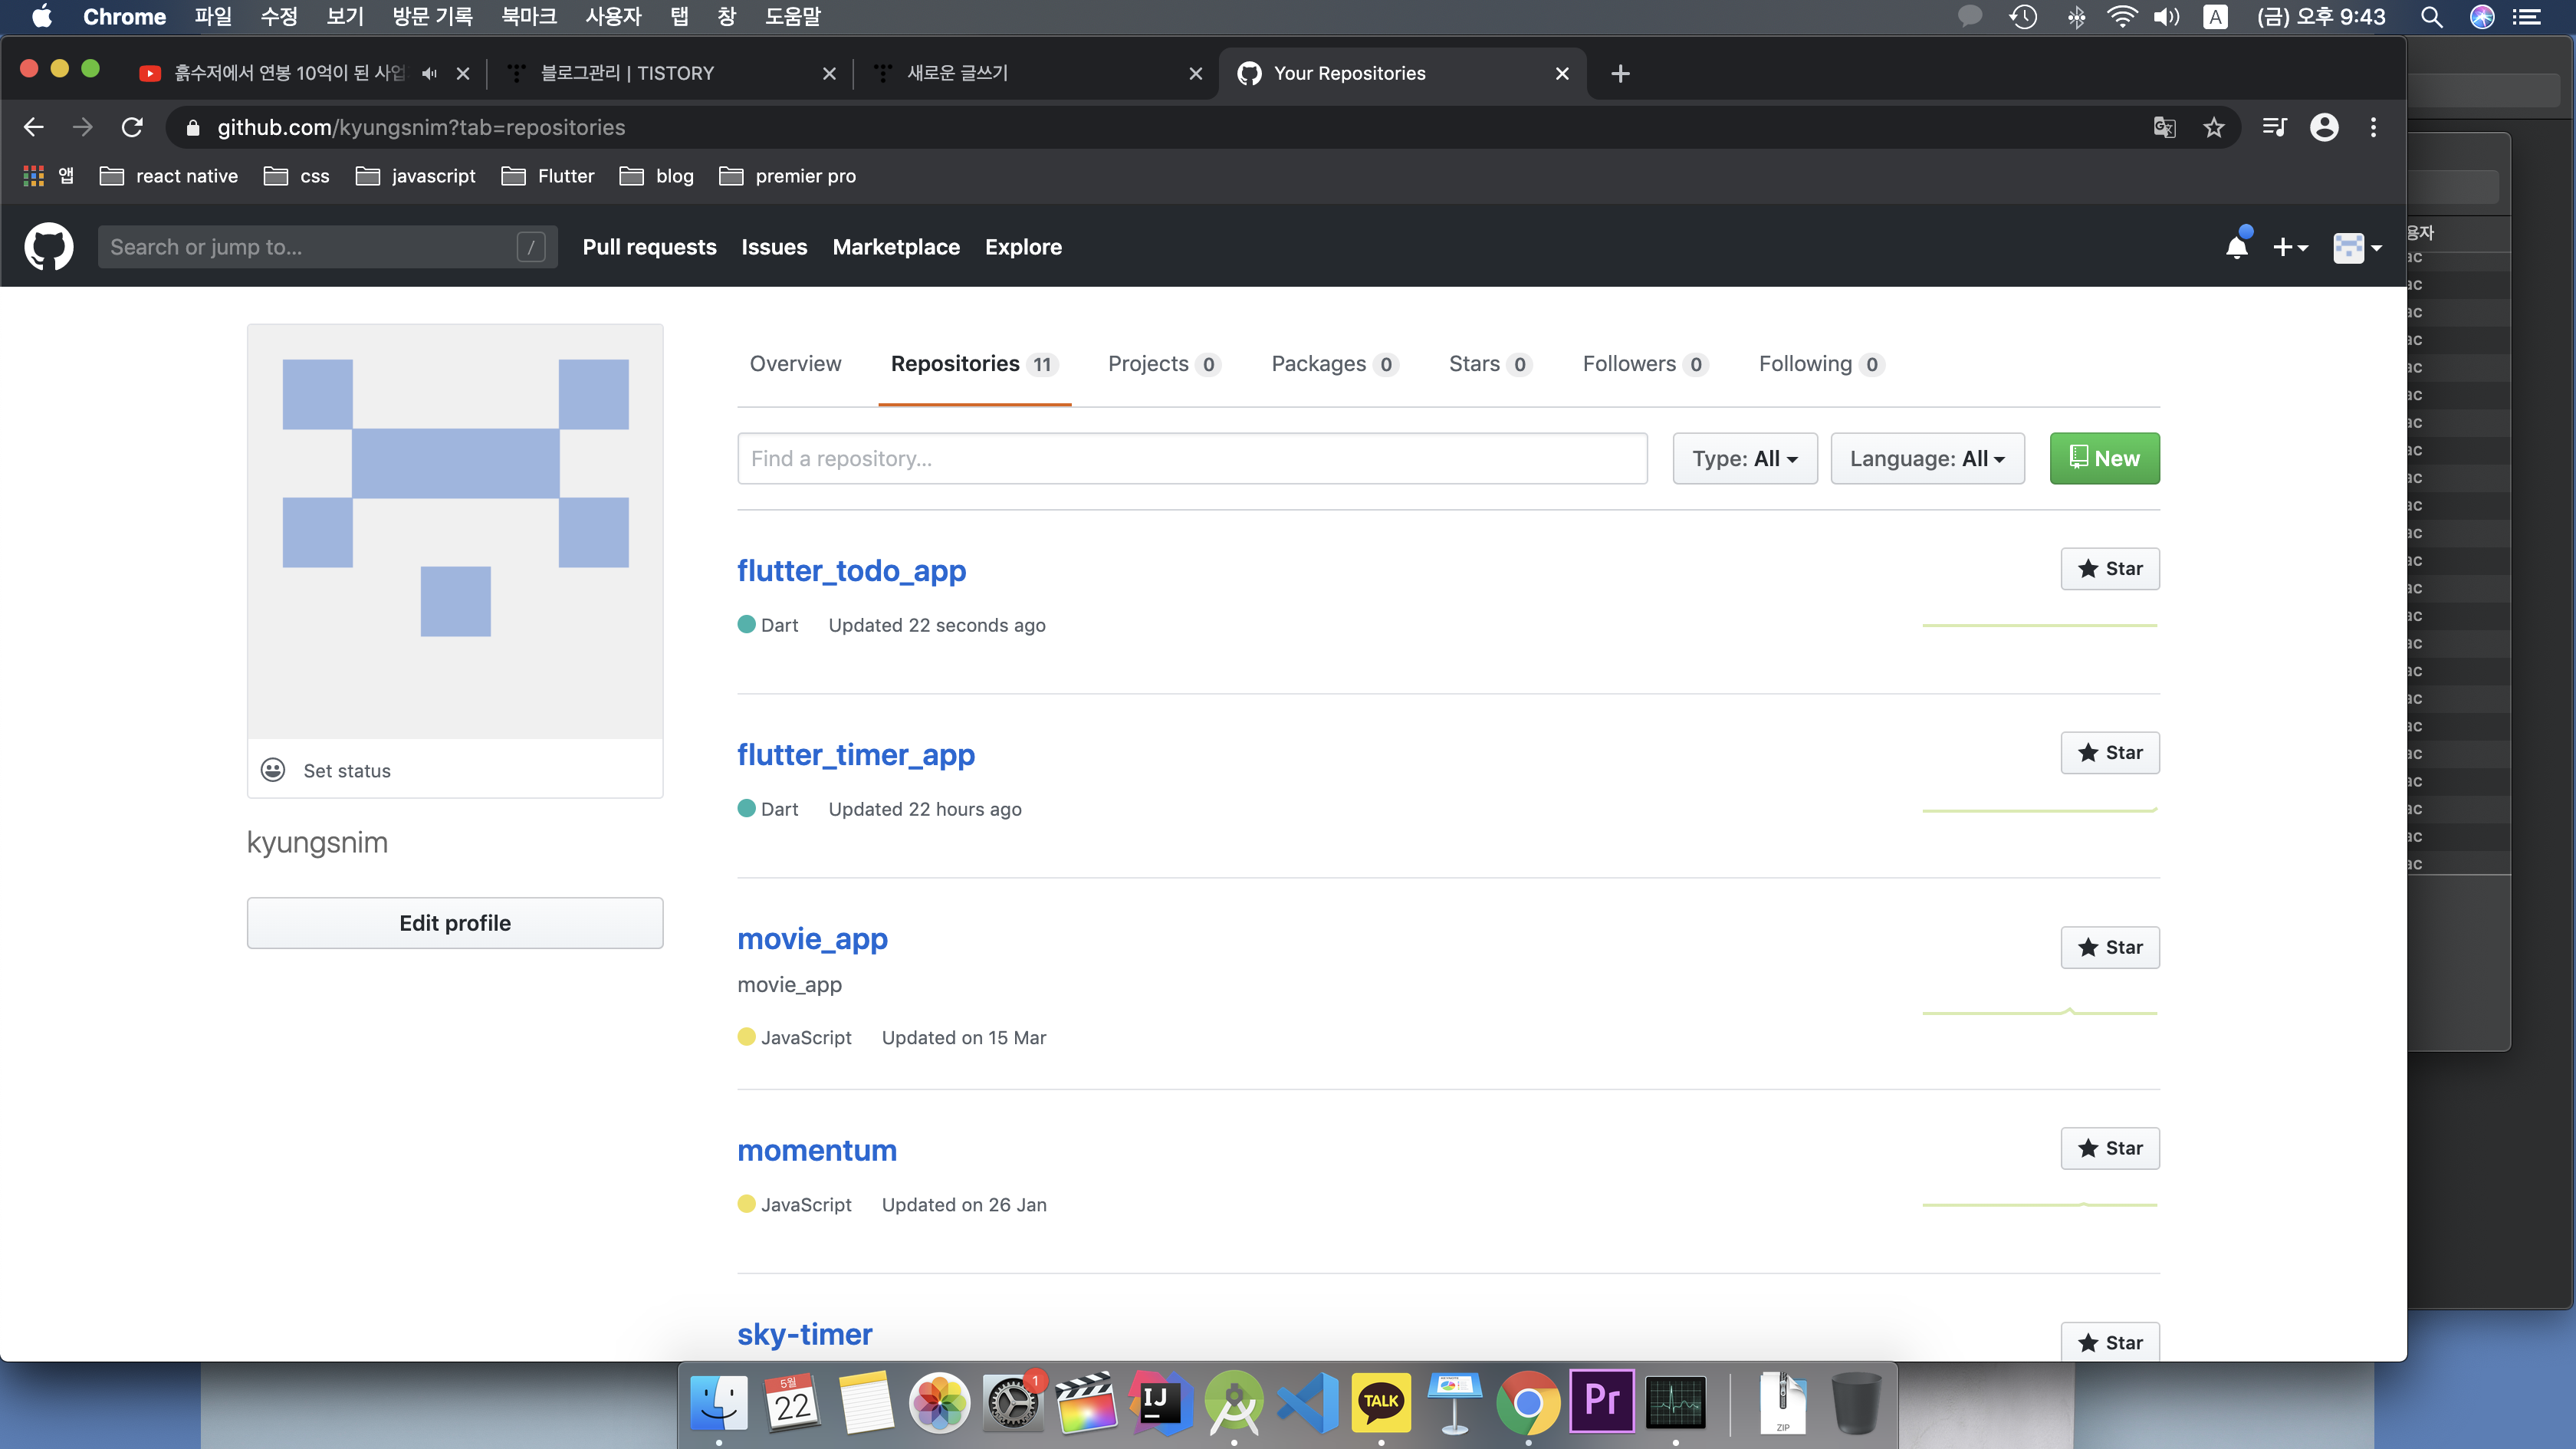Viewport: 2576px width, 1449px height.
Task: Expand the Type: All dropdown
Action: coord(1744,458)
